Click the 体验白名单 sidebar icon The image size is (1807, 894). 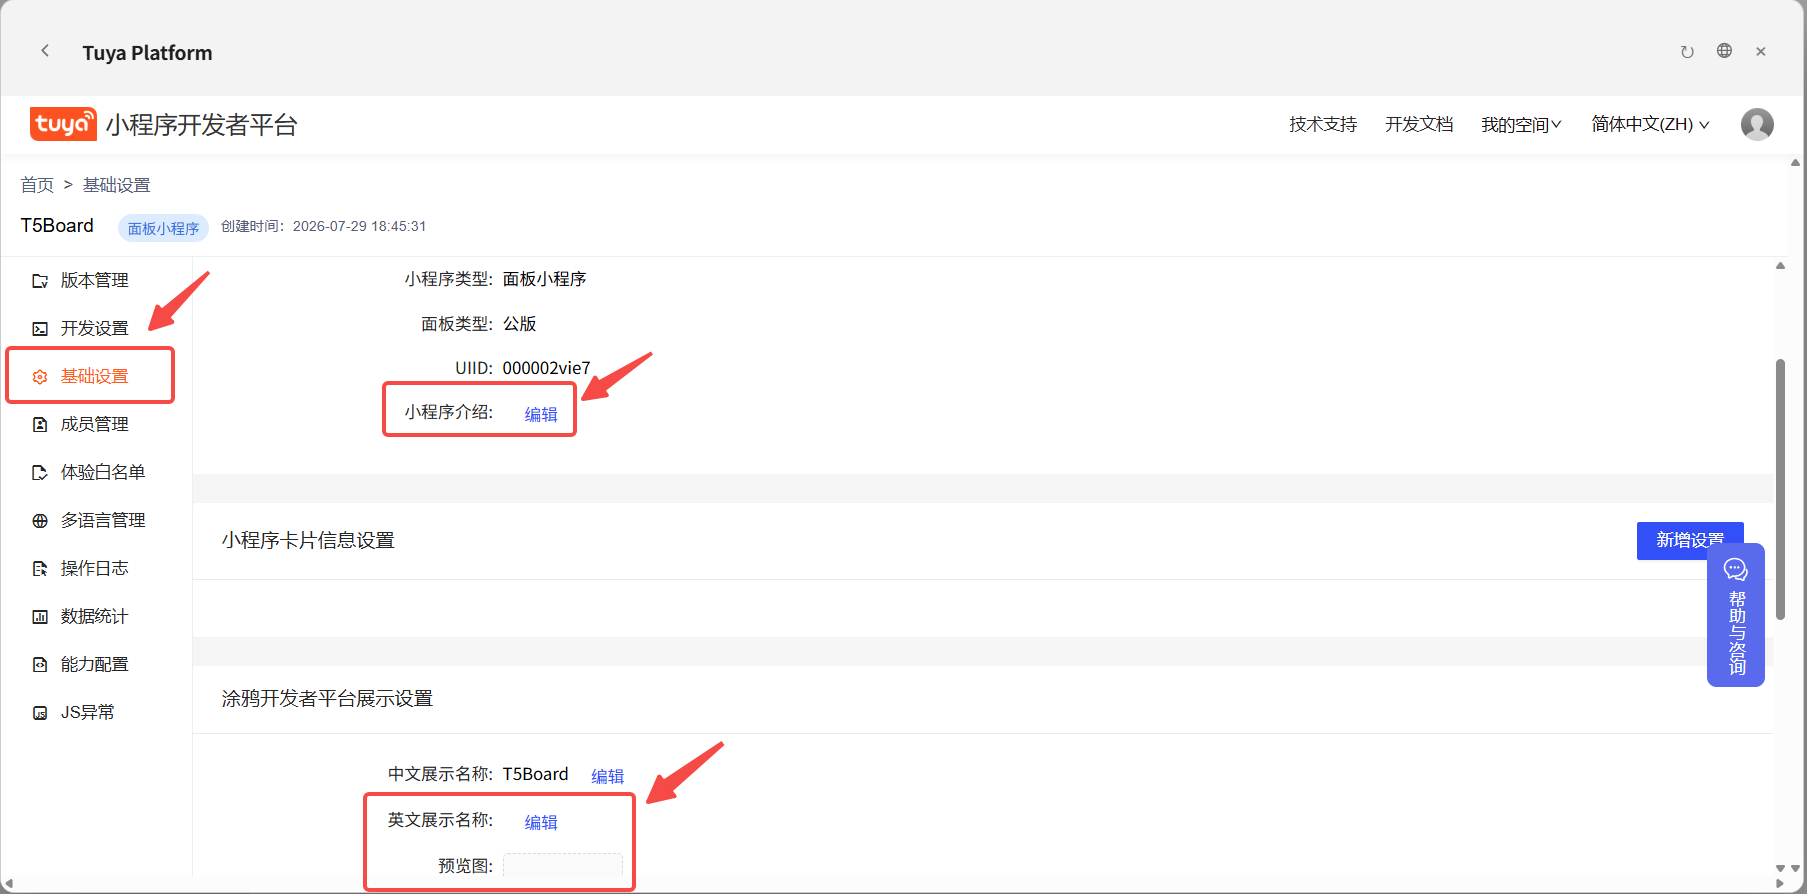(x=40, y=473)
